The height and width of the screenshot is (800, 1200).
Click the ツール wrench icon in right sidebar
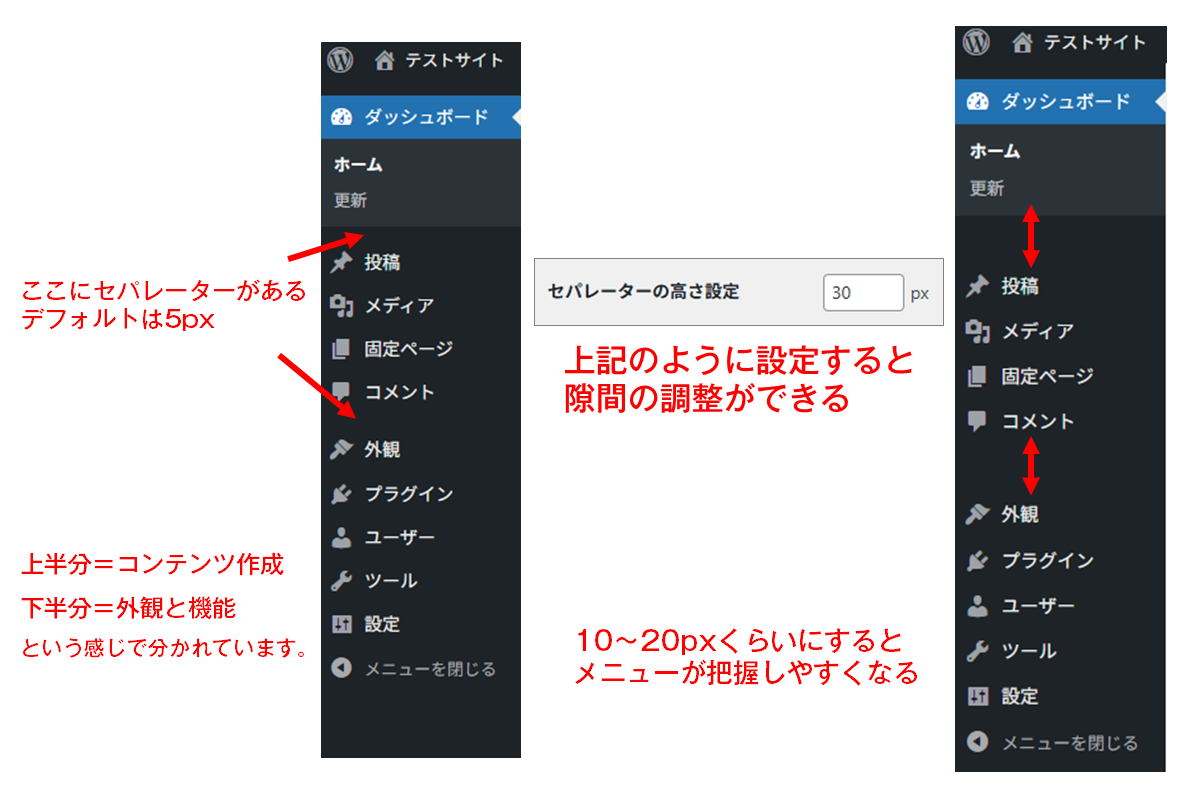(977, 651)
